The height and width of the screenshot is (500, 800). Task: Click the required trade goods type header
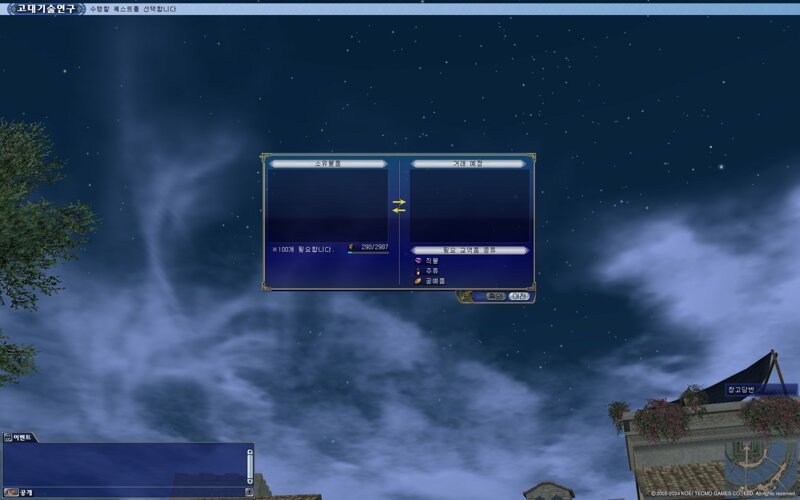[469, 251]
